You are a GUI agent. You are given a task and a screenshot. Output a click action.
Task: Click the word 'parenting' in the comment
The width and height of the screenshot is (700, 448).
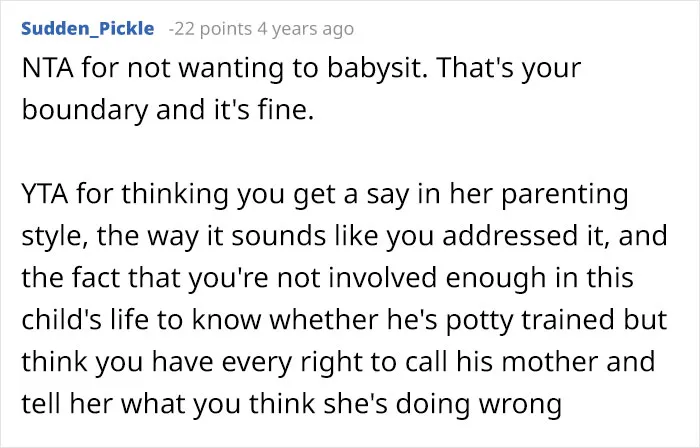(x=565, y=196)
